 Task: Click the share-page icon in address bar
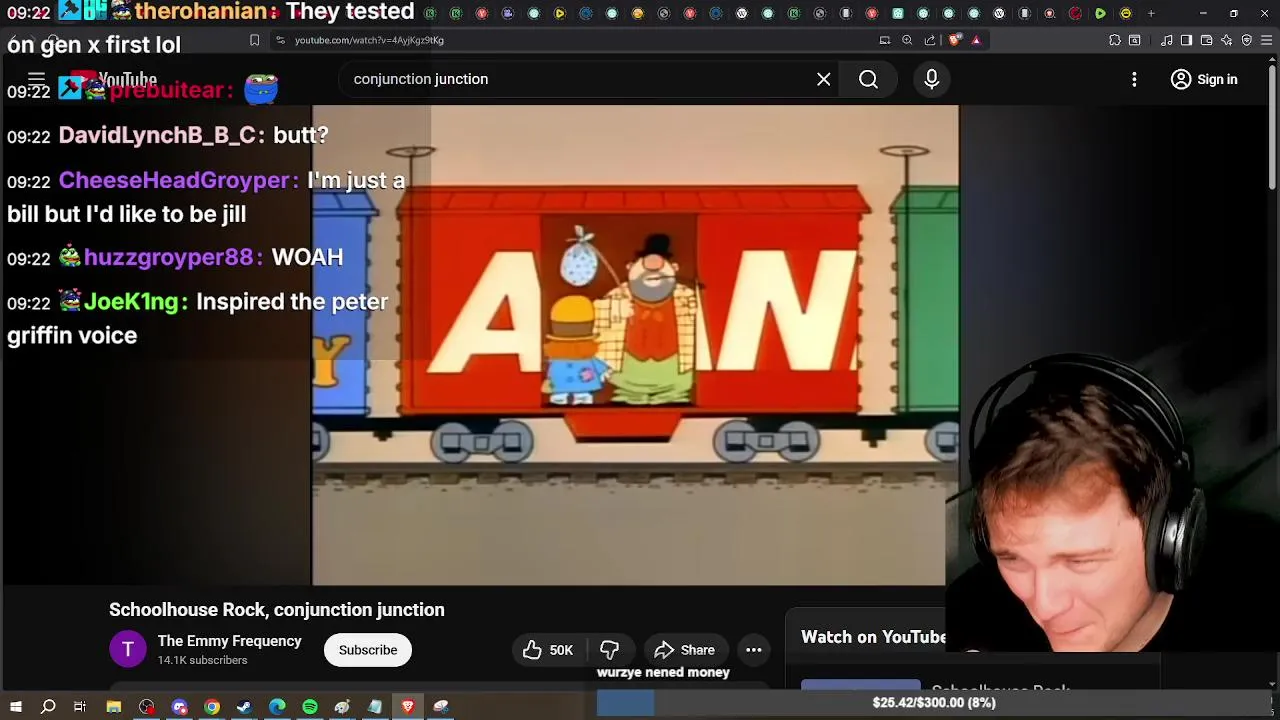[930, 40]
